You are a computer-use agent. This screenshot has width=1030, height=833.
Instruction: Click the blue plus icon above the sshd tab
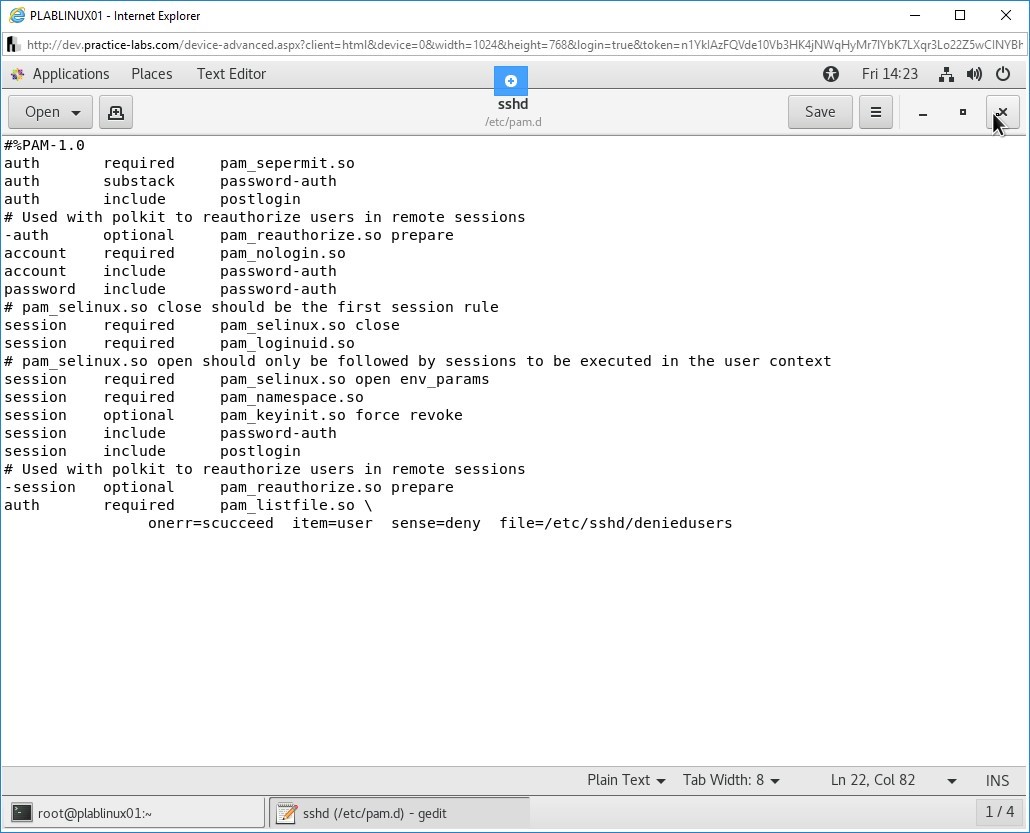pos(511,80)
